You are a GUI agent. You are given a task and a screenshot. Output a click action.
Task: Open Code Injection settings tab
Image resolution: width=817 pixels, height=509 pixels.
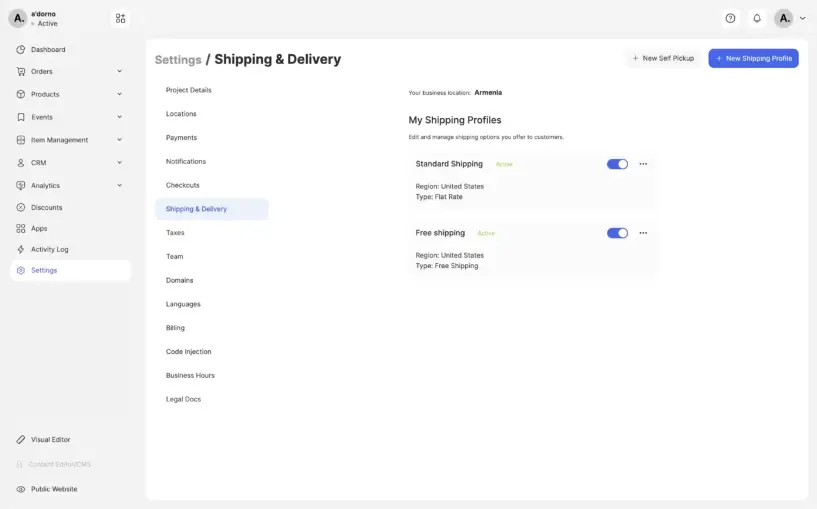click(x=189, y=352)
